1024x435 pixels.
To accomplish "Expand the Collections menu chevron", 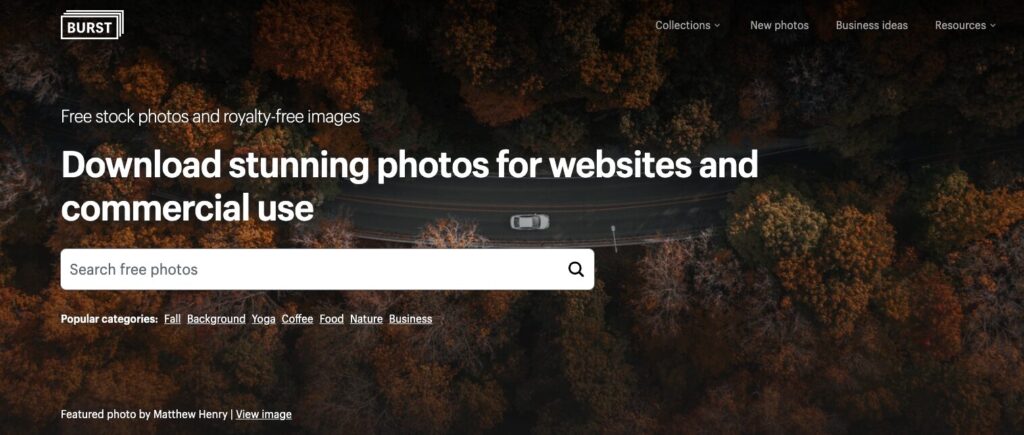I will pyautogui.click(x=716, y=25).
